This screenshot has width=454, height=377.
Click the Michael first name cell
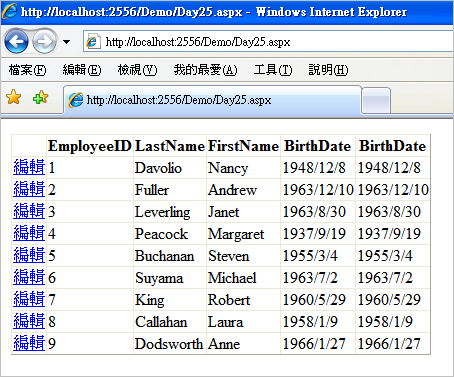click(x=243, y=278)
